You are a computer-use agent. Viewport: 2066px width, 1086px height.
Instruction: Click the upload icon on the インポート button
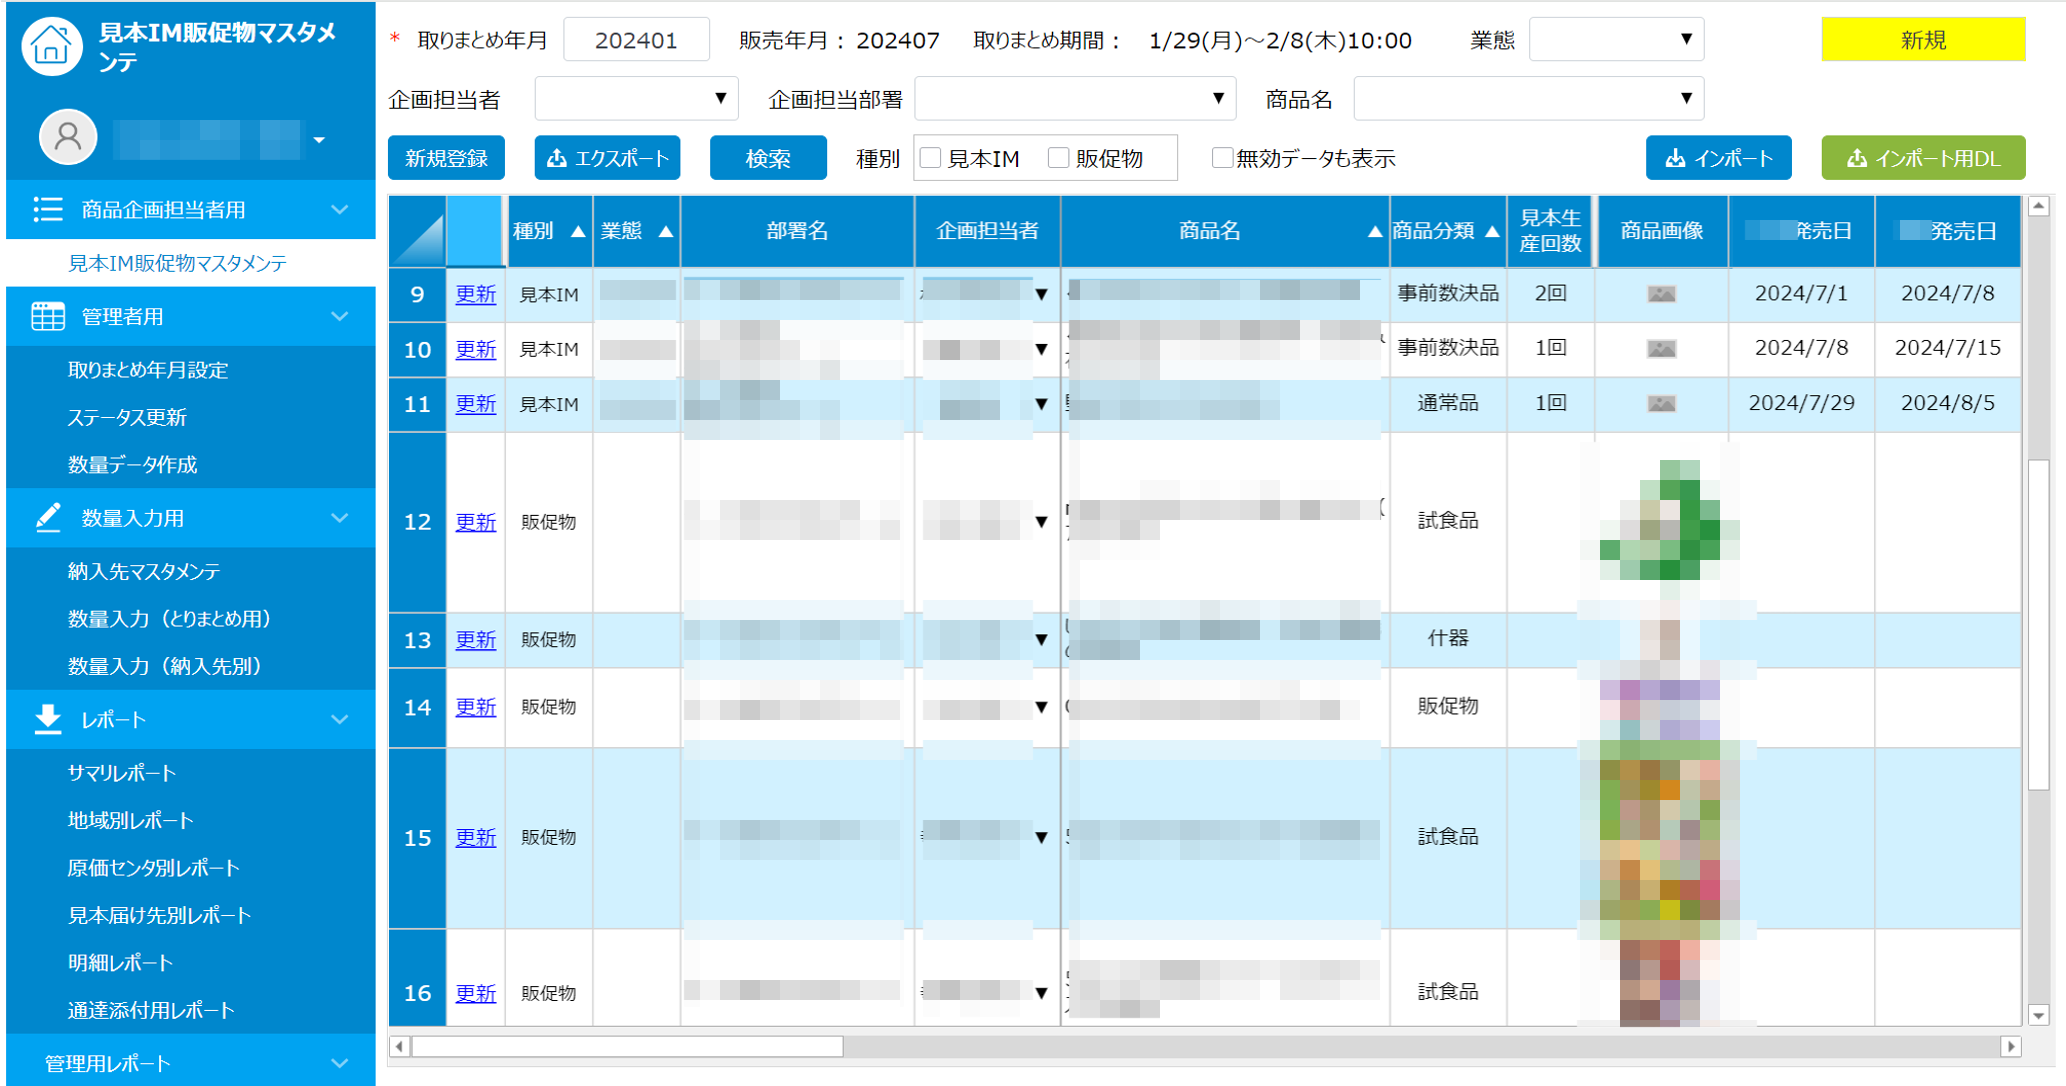(x=1673, y=157)
